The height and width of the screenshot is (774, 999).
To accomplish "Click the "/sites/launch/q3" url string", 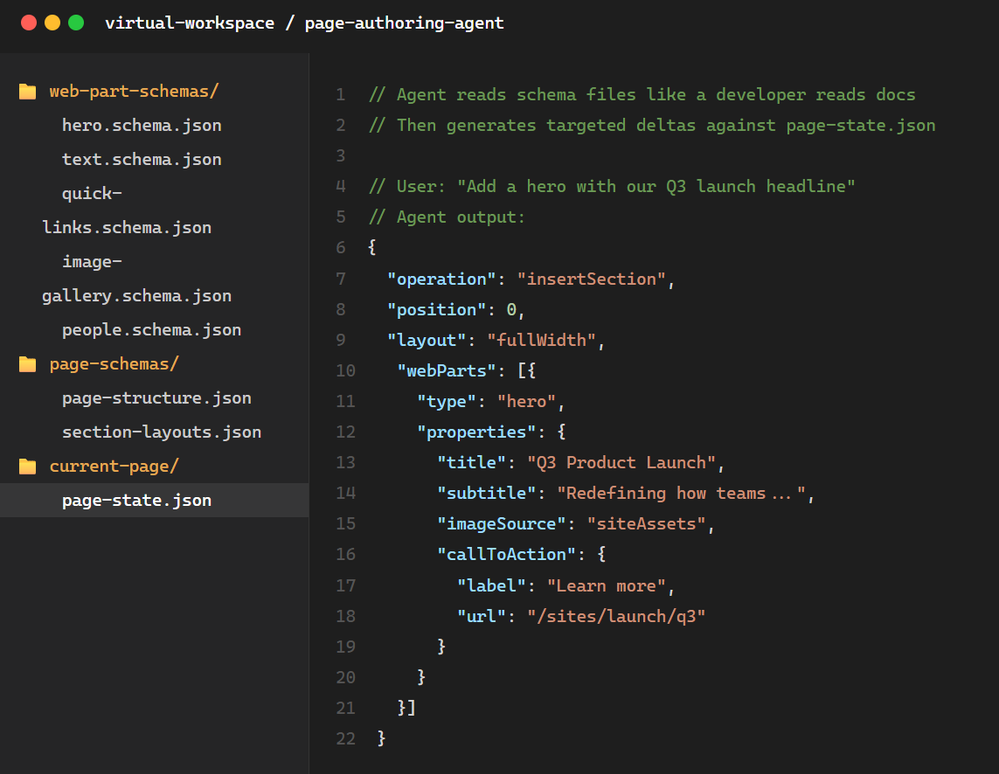I will tap(616, 616).
